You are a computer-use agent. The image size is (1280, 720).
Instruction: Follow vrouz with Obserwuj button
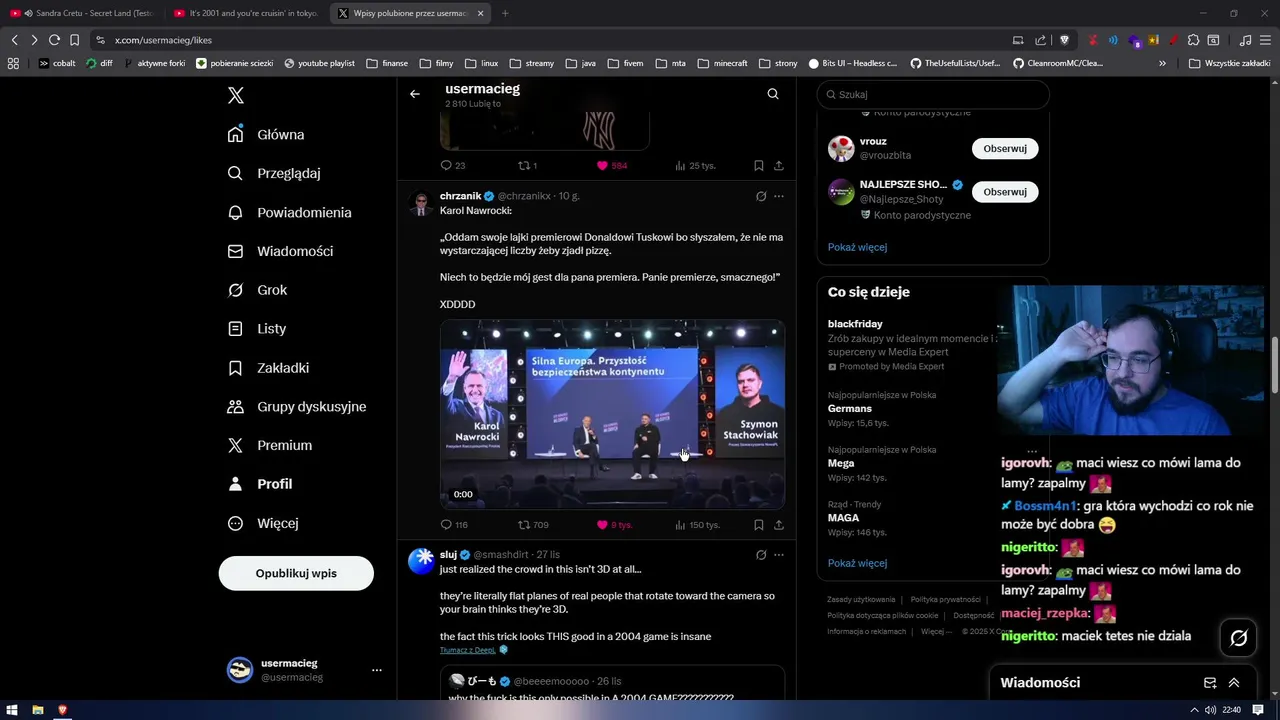coord(1005,148)
